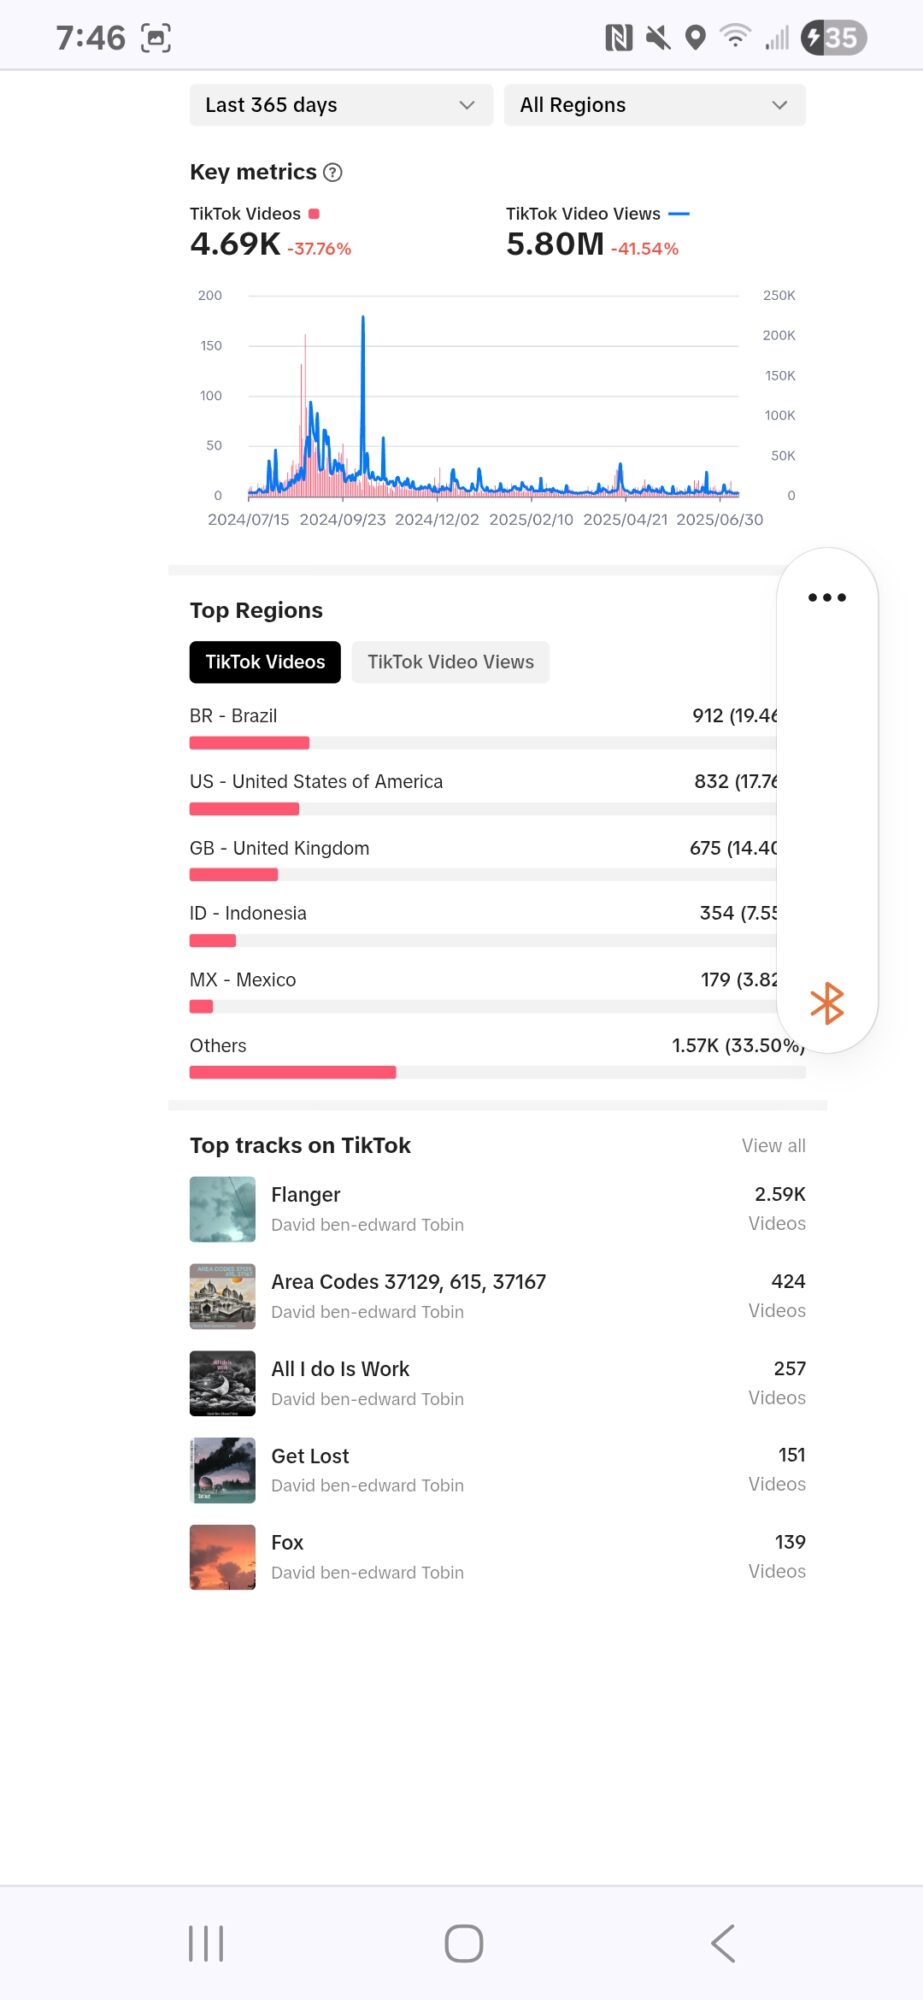This screenshot has height=2000, width=923.
Task: Toggle the TikTok Video Views blue legend
Action: [679, 214]
